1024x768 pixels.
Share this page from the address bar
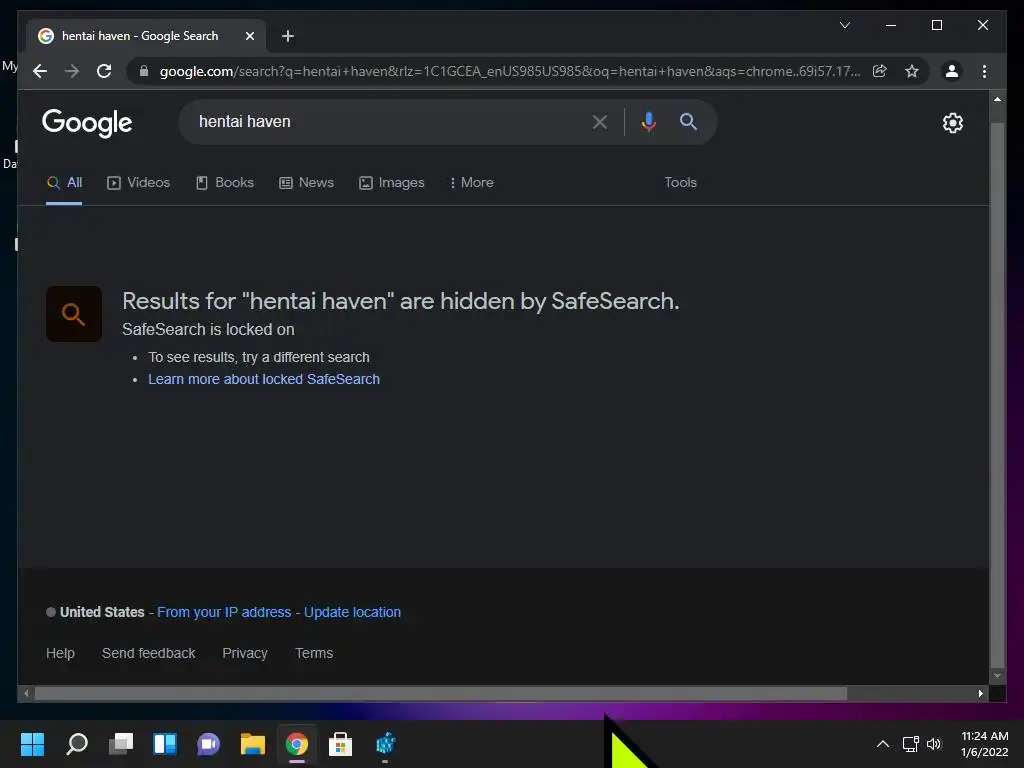pyautogui.click(x=880, y=71)
